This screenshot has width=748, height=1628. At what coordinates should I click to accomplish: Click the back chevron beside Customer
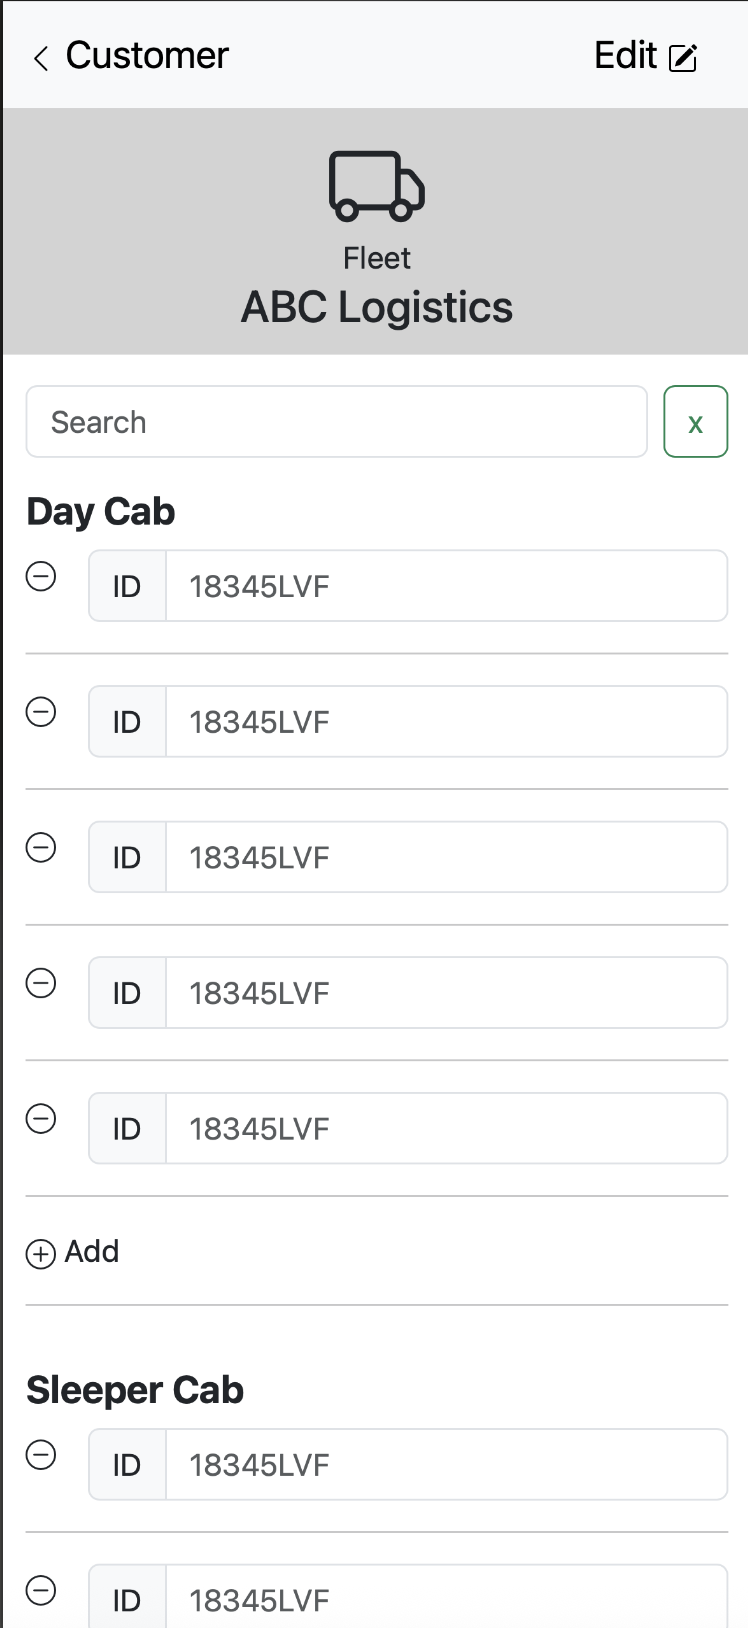41,58
